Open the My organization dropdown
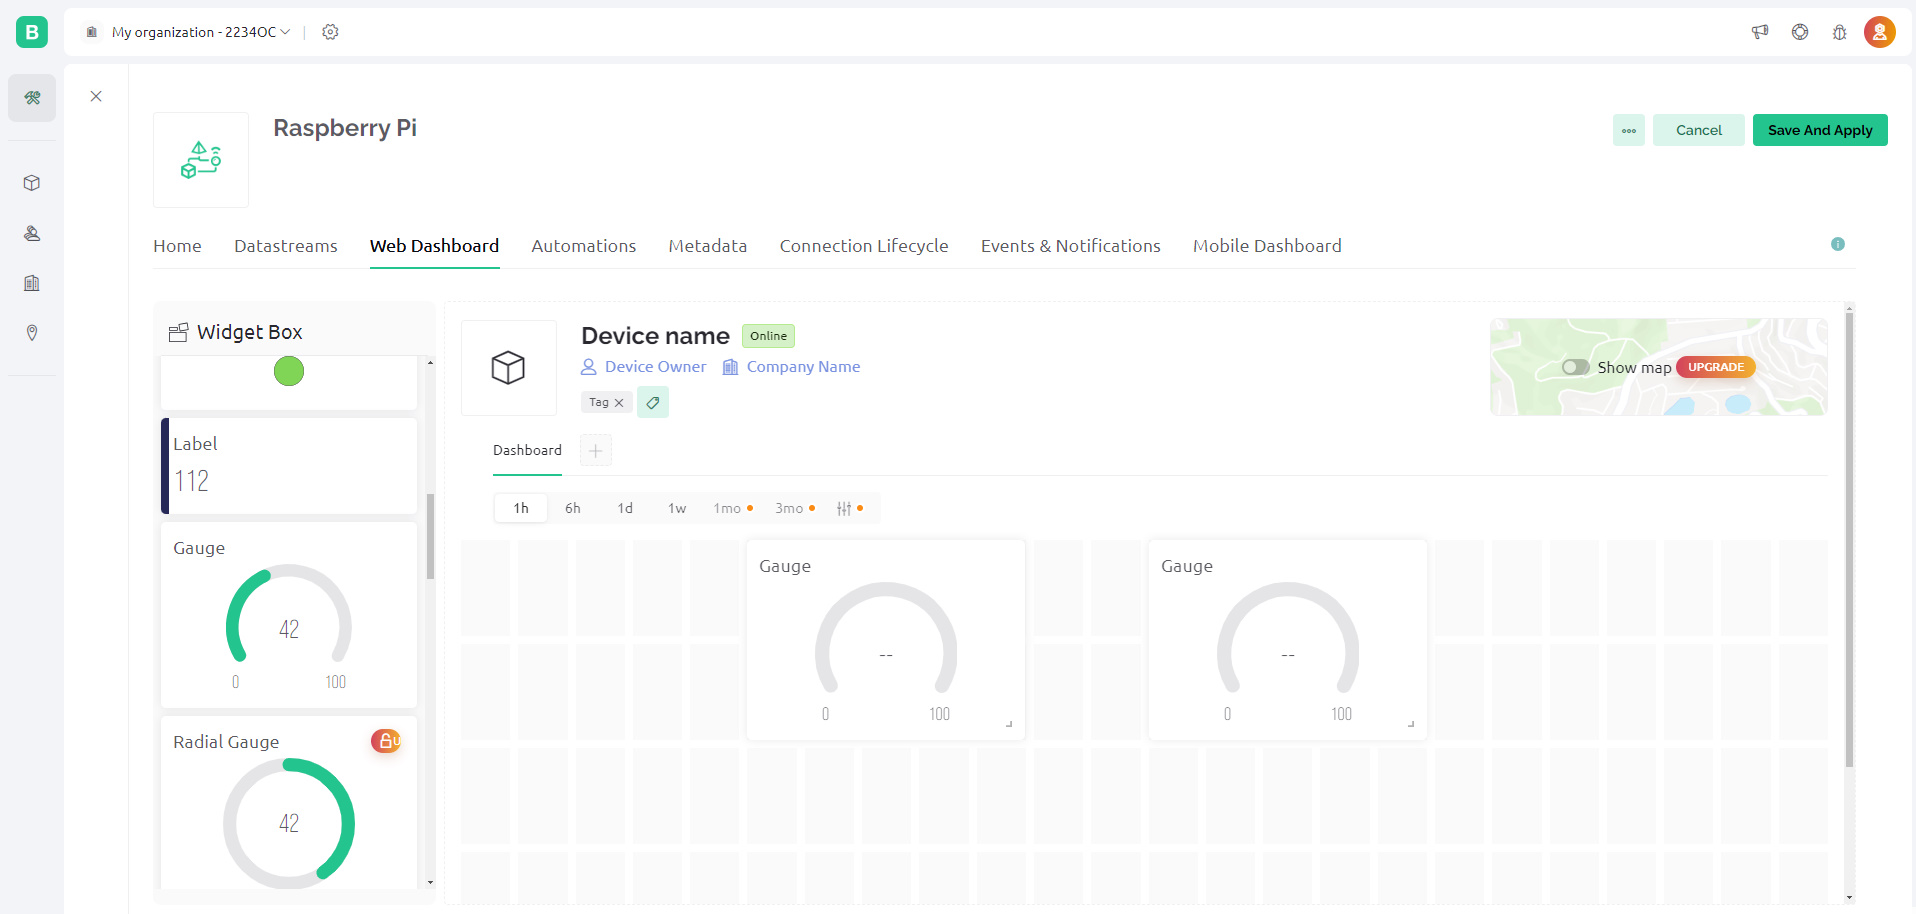 [200, 32]
